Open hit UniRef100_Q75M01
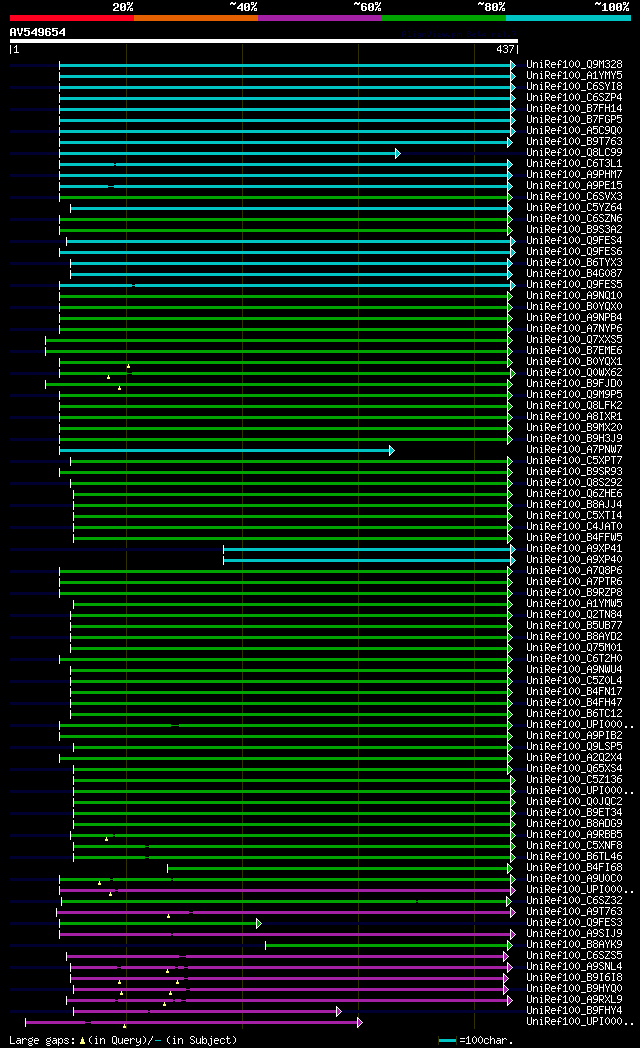The image size is (640, 1048). [x=574, y=648]
